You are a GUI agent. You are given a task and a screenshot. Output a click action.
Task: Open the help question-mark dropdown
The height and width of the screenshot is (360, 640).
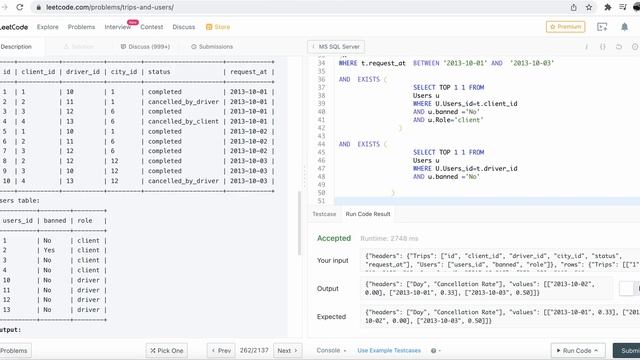click(x=435, y=351)
